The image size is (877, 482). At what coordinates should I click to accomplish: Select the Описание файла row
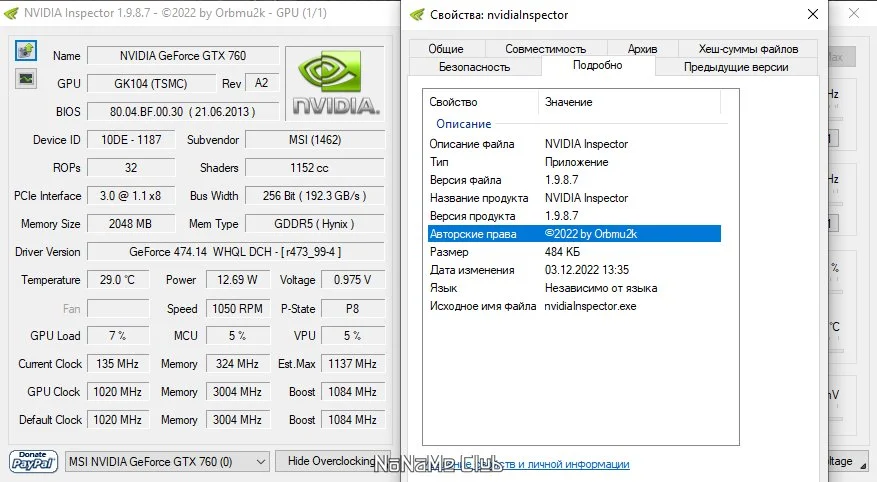(574, 144)
